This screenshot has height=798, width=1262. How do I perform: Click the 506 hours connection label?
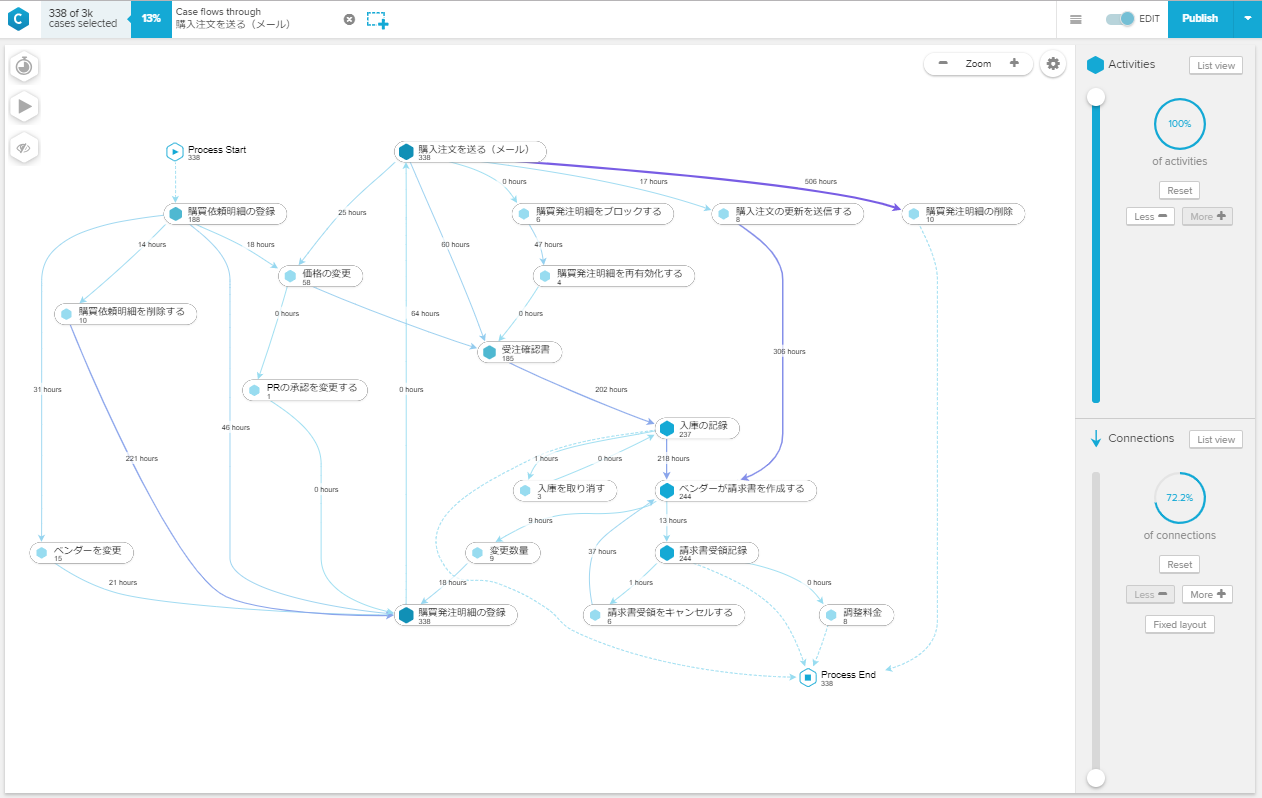(820, 182)
